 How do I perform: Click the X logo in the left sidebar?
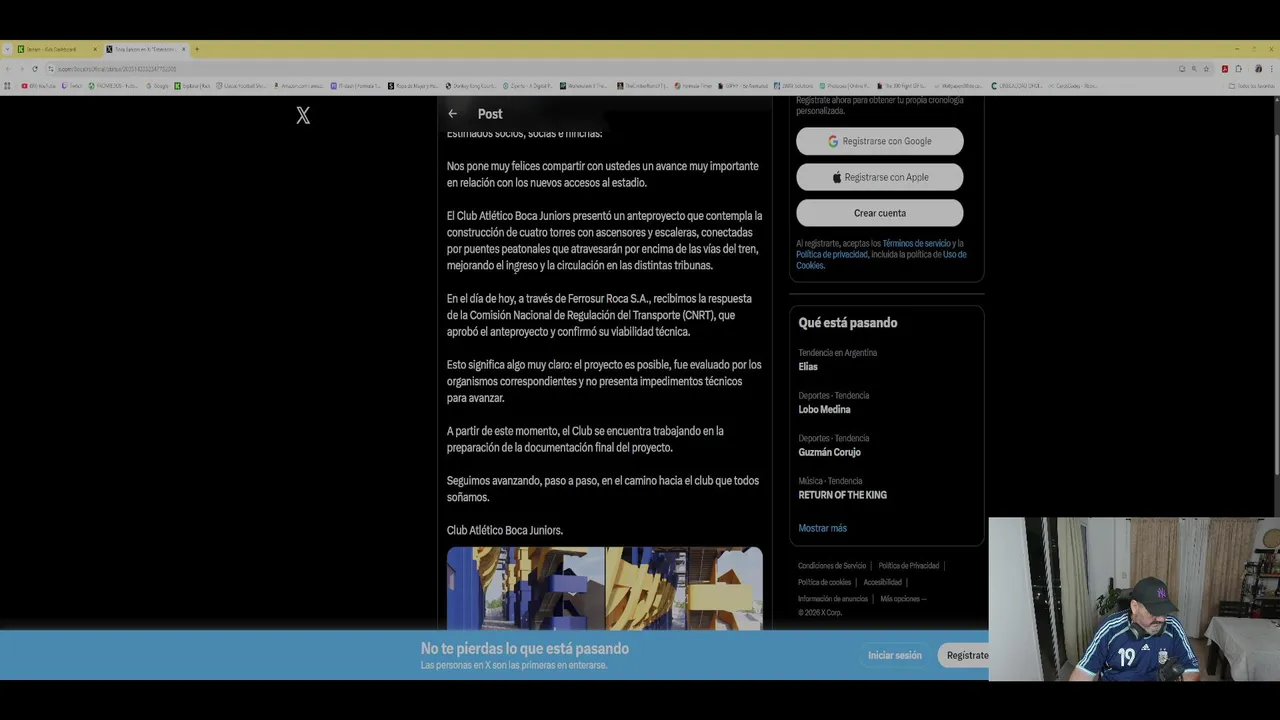pyautogui.click(x=303, y=116)
